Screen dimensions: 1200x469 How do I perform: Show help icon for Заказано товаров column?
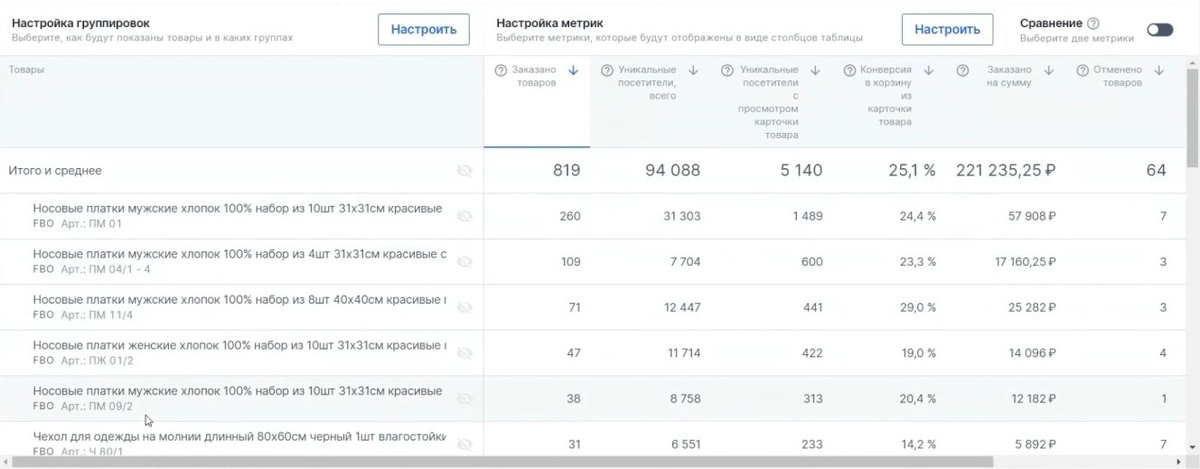tap(500, 70)
